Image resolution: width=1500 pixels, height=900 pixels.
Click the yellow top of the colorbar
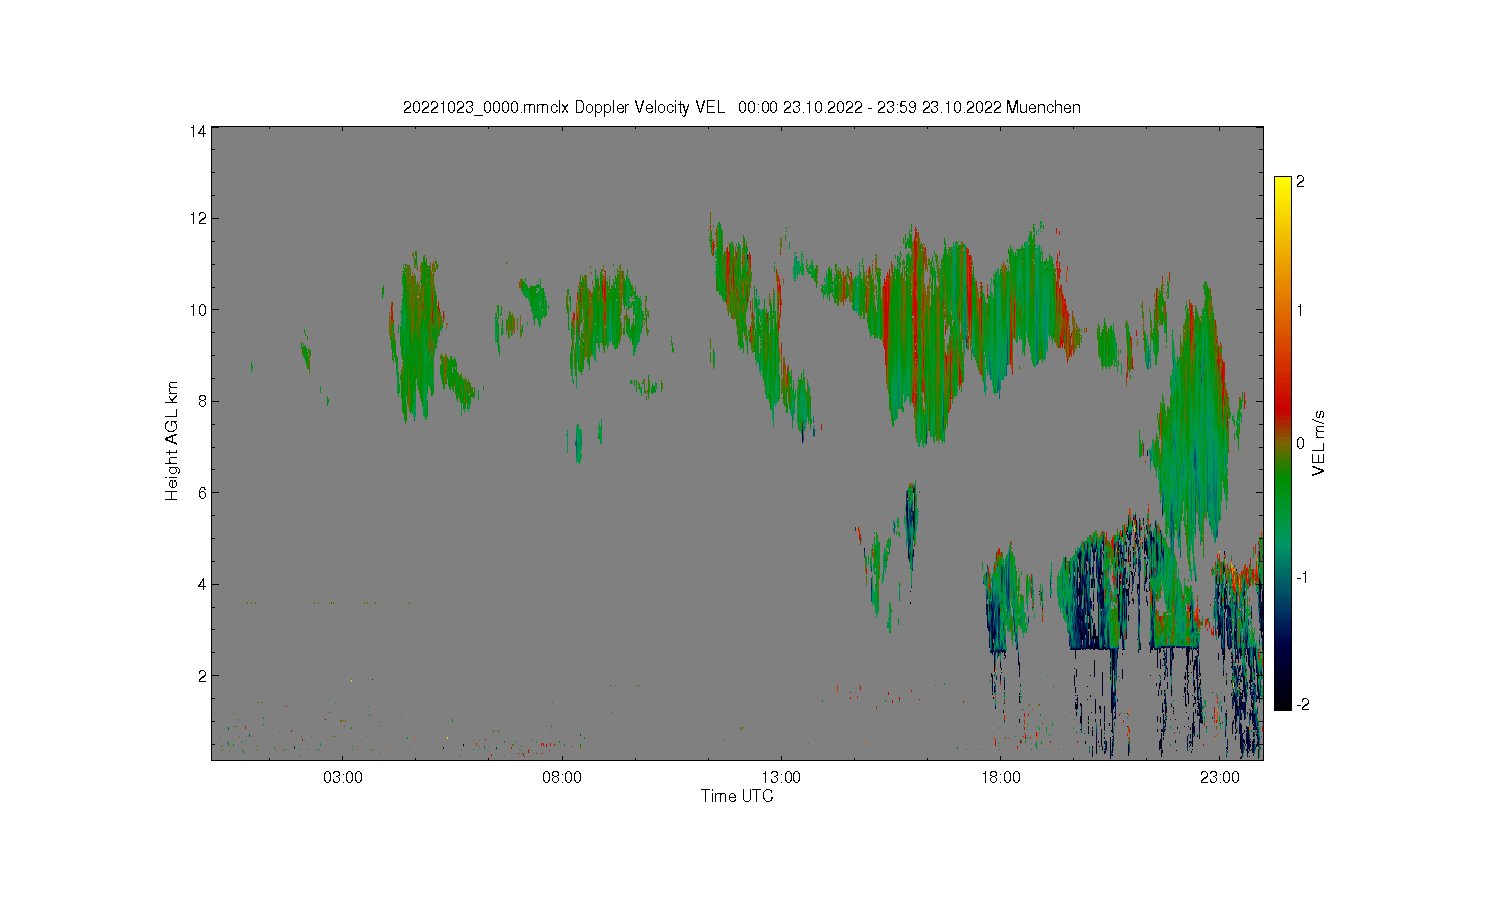(x=1282, y=186)
